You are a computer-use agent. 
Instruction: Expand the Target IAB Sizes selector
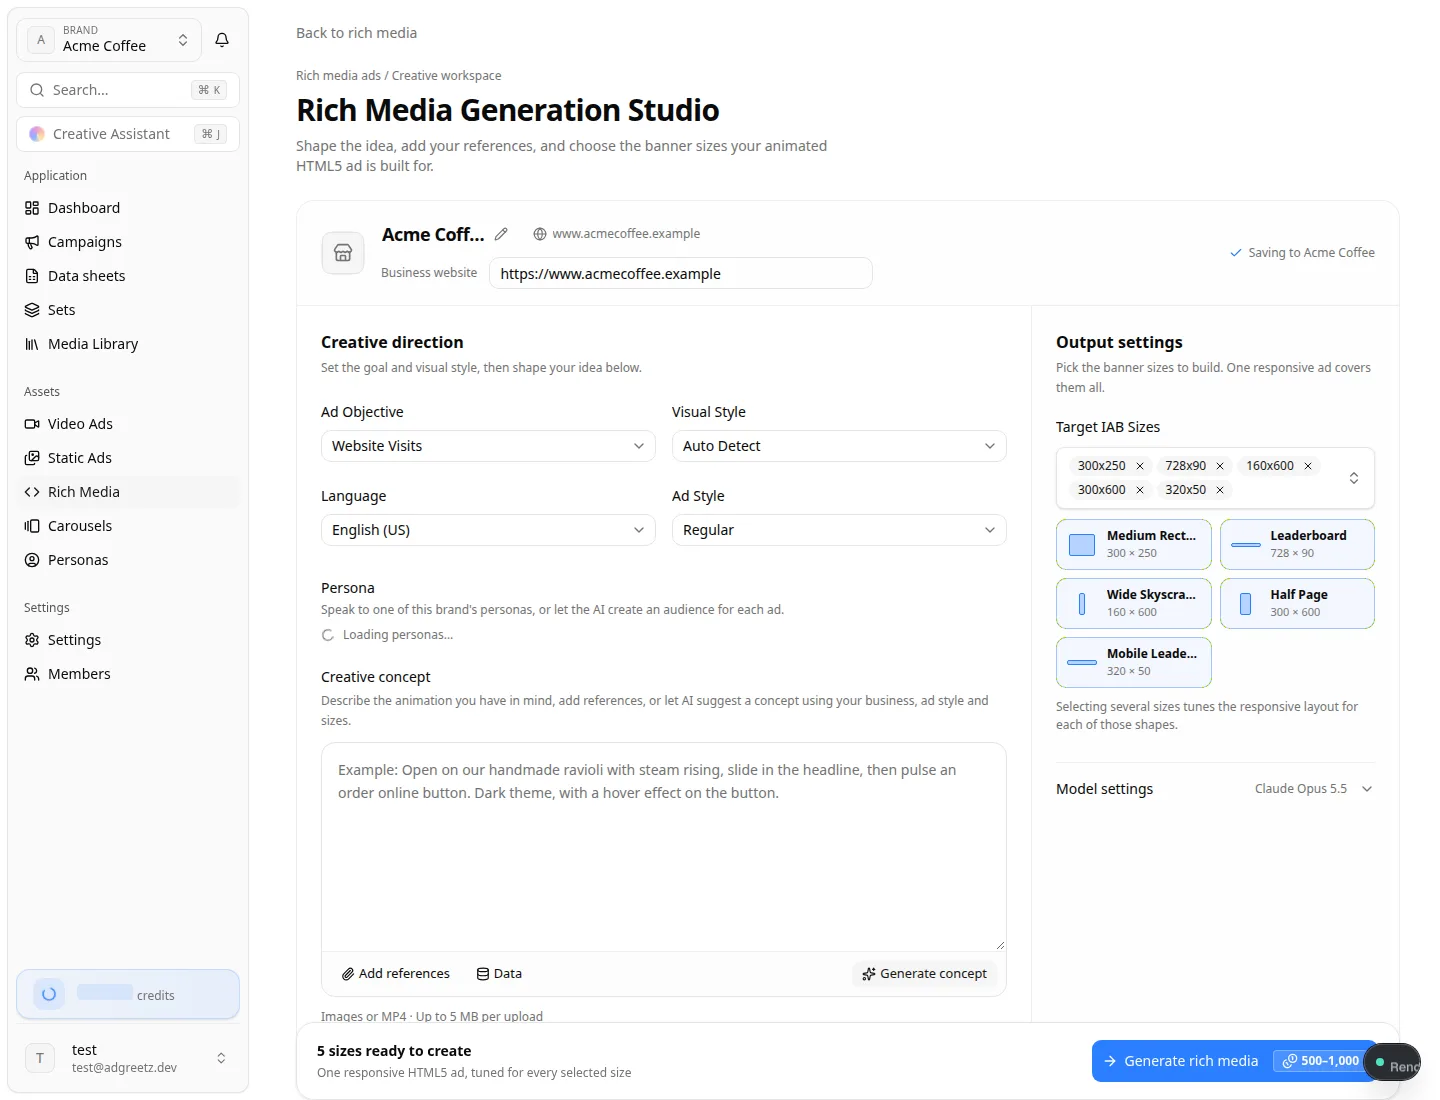(x=1354, y=478)
